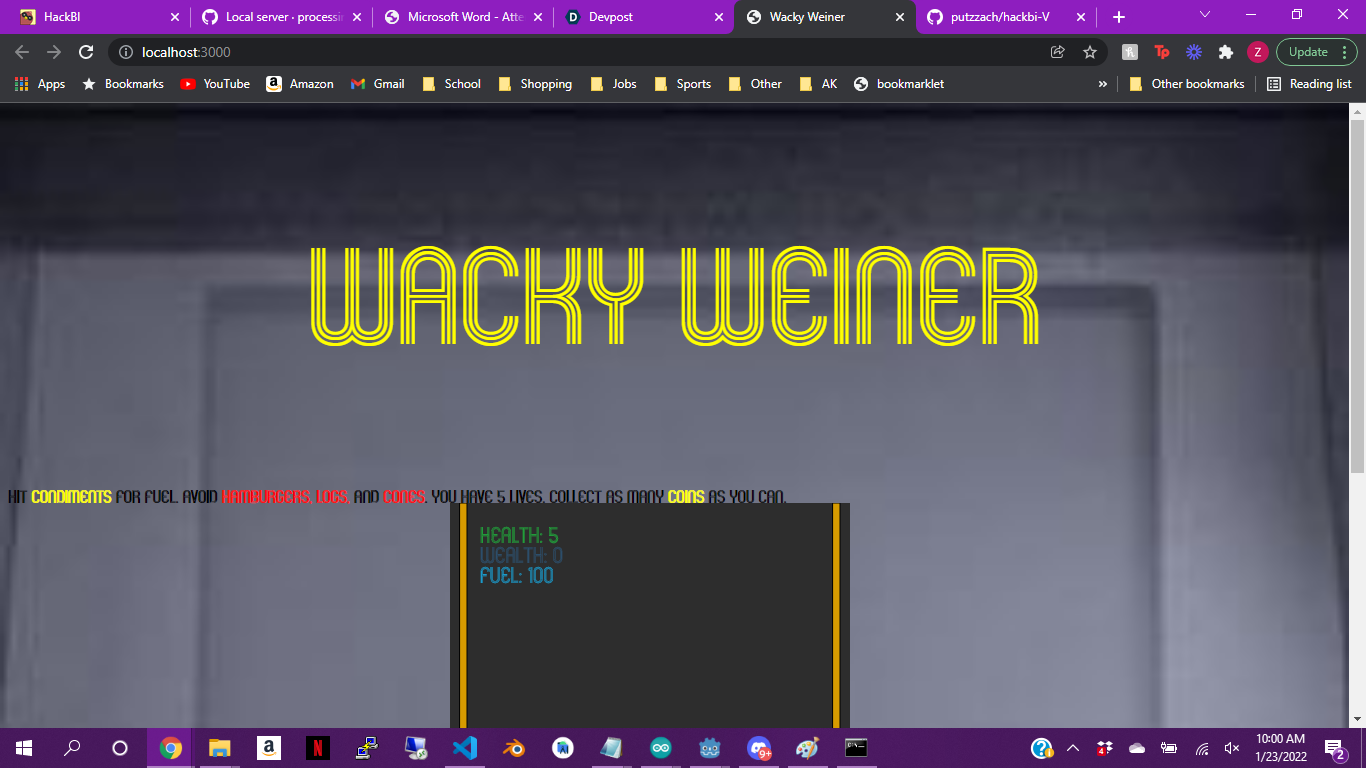1366x768 pixels.
Task: Switch to the Microsoft Word tab
Action: [462, 17]
